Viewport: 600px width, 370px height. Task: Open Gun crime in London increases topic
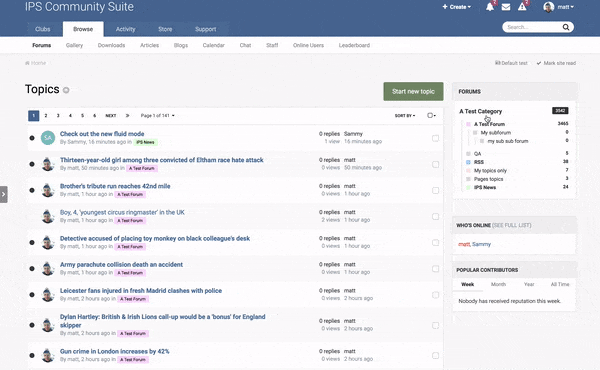114,351
